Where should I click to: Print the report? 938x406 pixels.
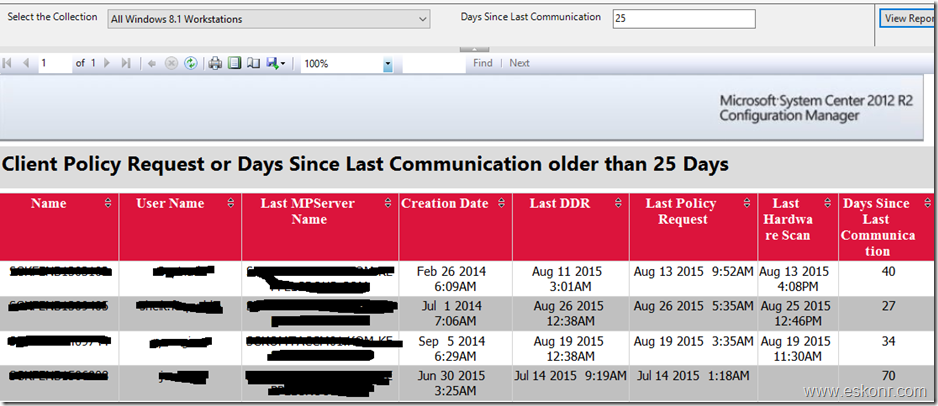[215, 63]
